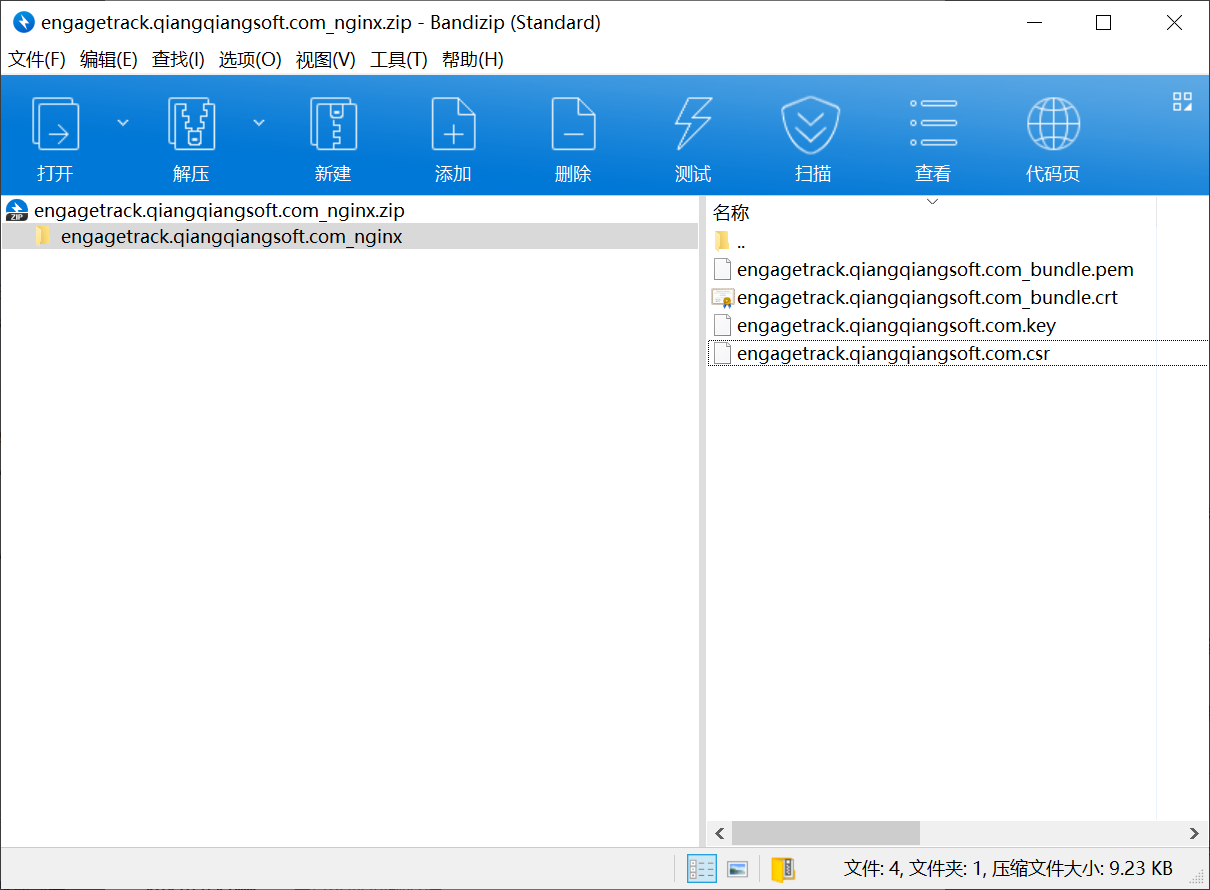Click the 删除 (Delete) toolbar icon
Screen dimensions: 1210x890
pyautogui.click(x=573, y=124)
